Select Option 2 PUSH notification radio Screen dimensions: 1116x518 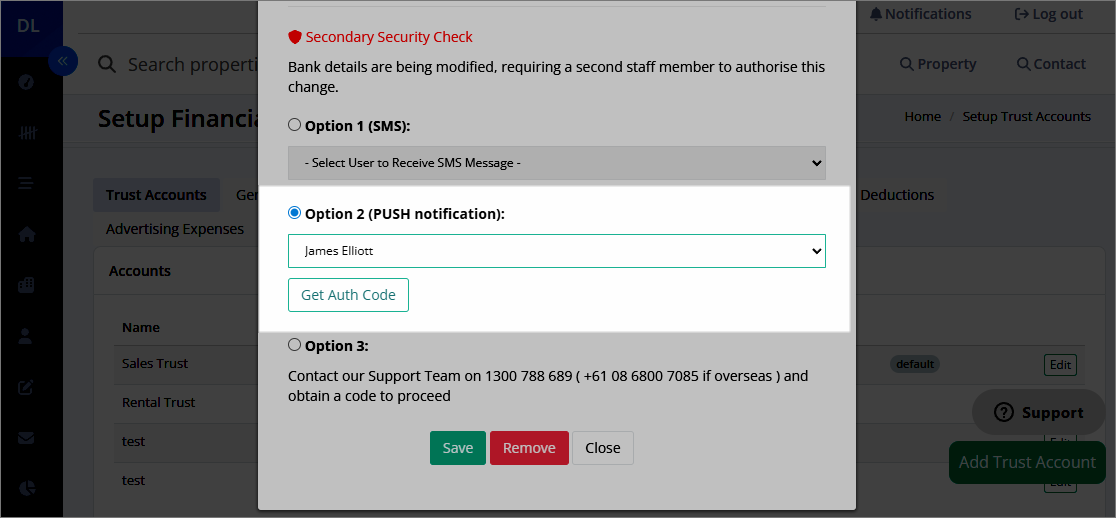coord(295,213)
